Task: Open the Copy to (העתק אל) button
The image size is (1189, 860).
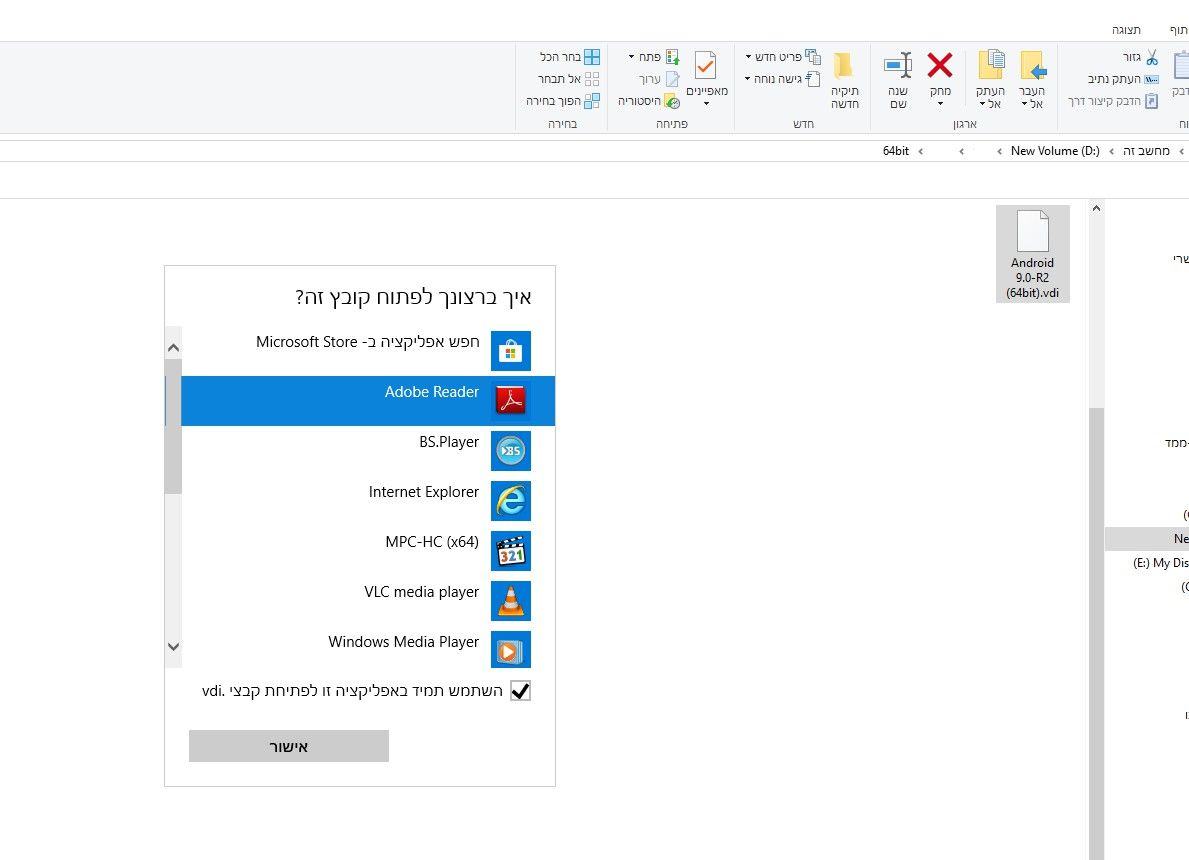Action: point(990,80)
